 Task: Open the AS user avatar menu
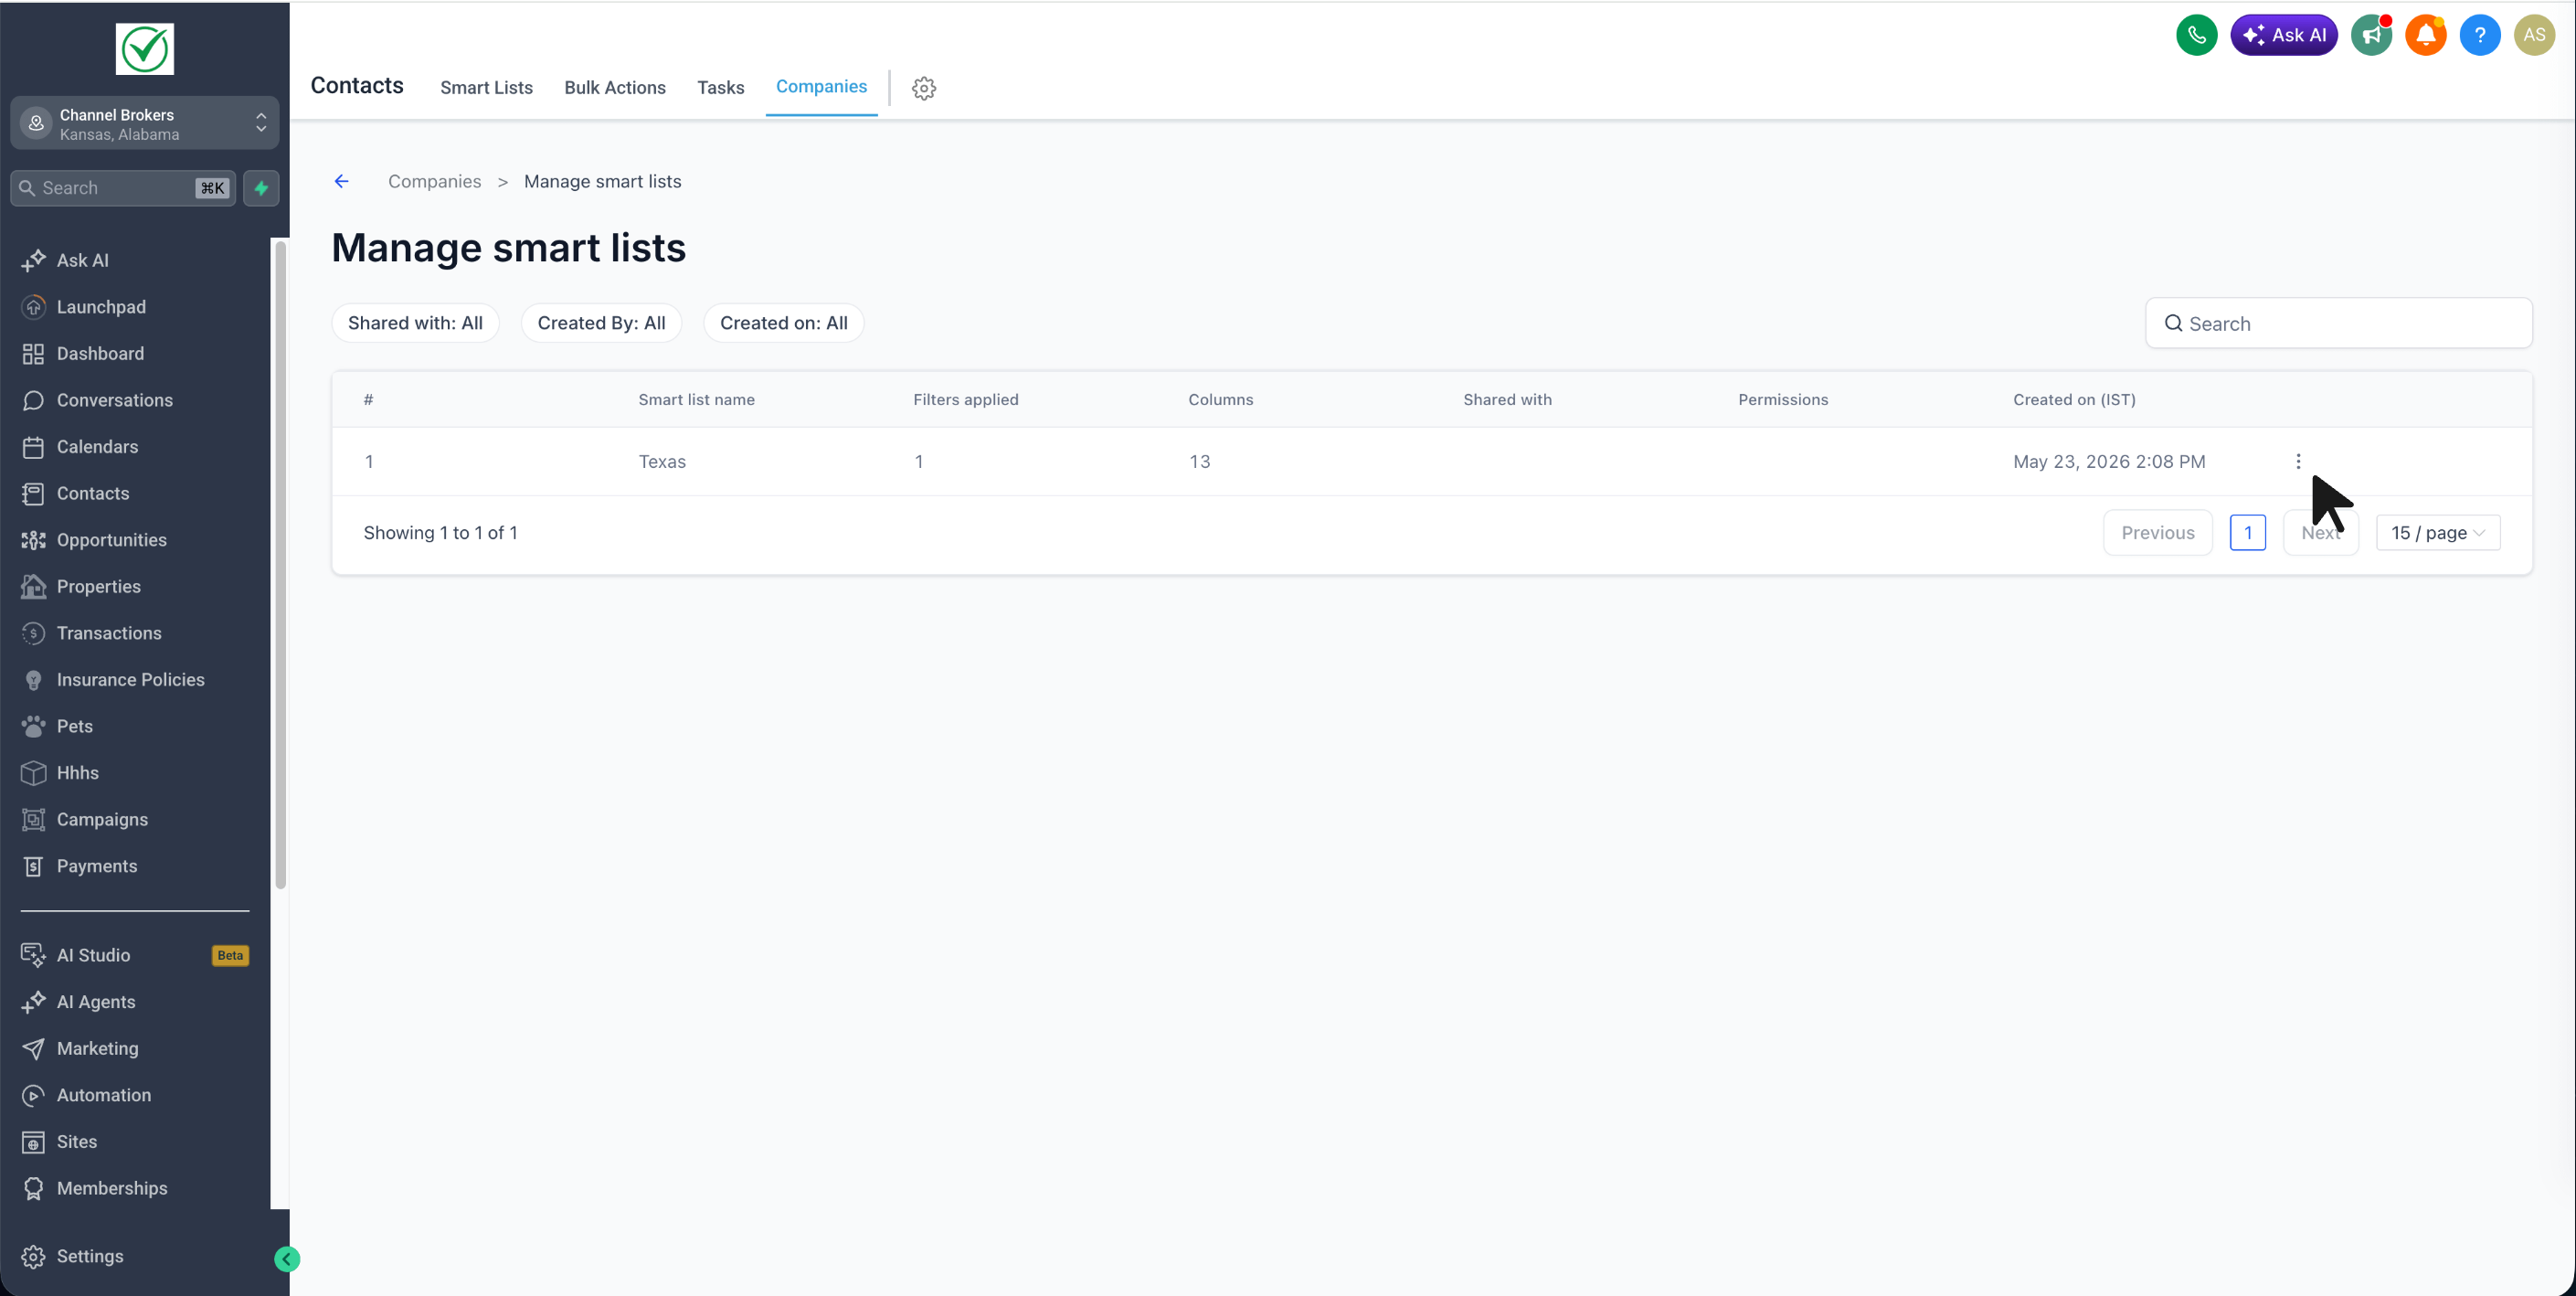[2534, 35]
